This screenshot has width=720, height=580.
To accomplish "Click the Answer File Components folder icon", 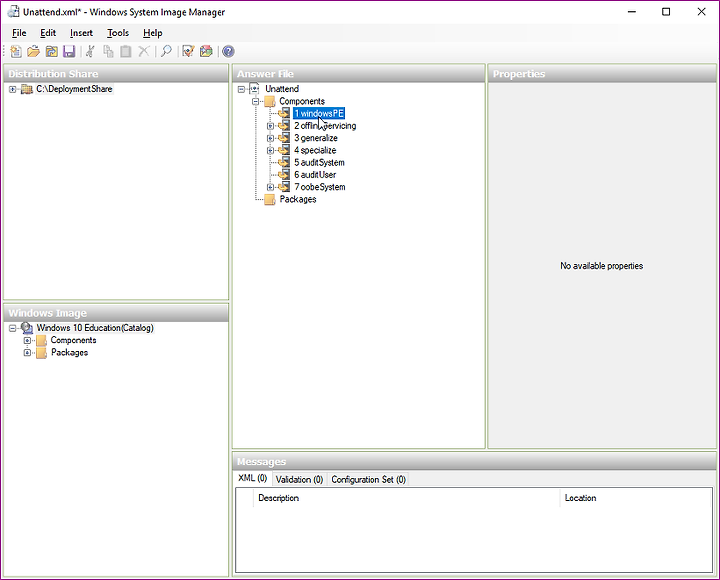I will 270,101.
